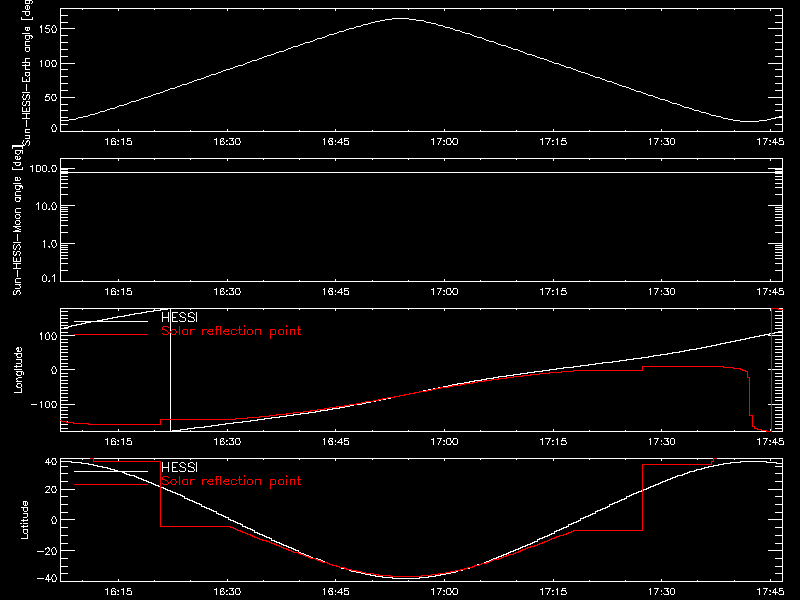Click 17:30 time label under Longitude plot

click(662, 442)
